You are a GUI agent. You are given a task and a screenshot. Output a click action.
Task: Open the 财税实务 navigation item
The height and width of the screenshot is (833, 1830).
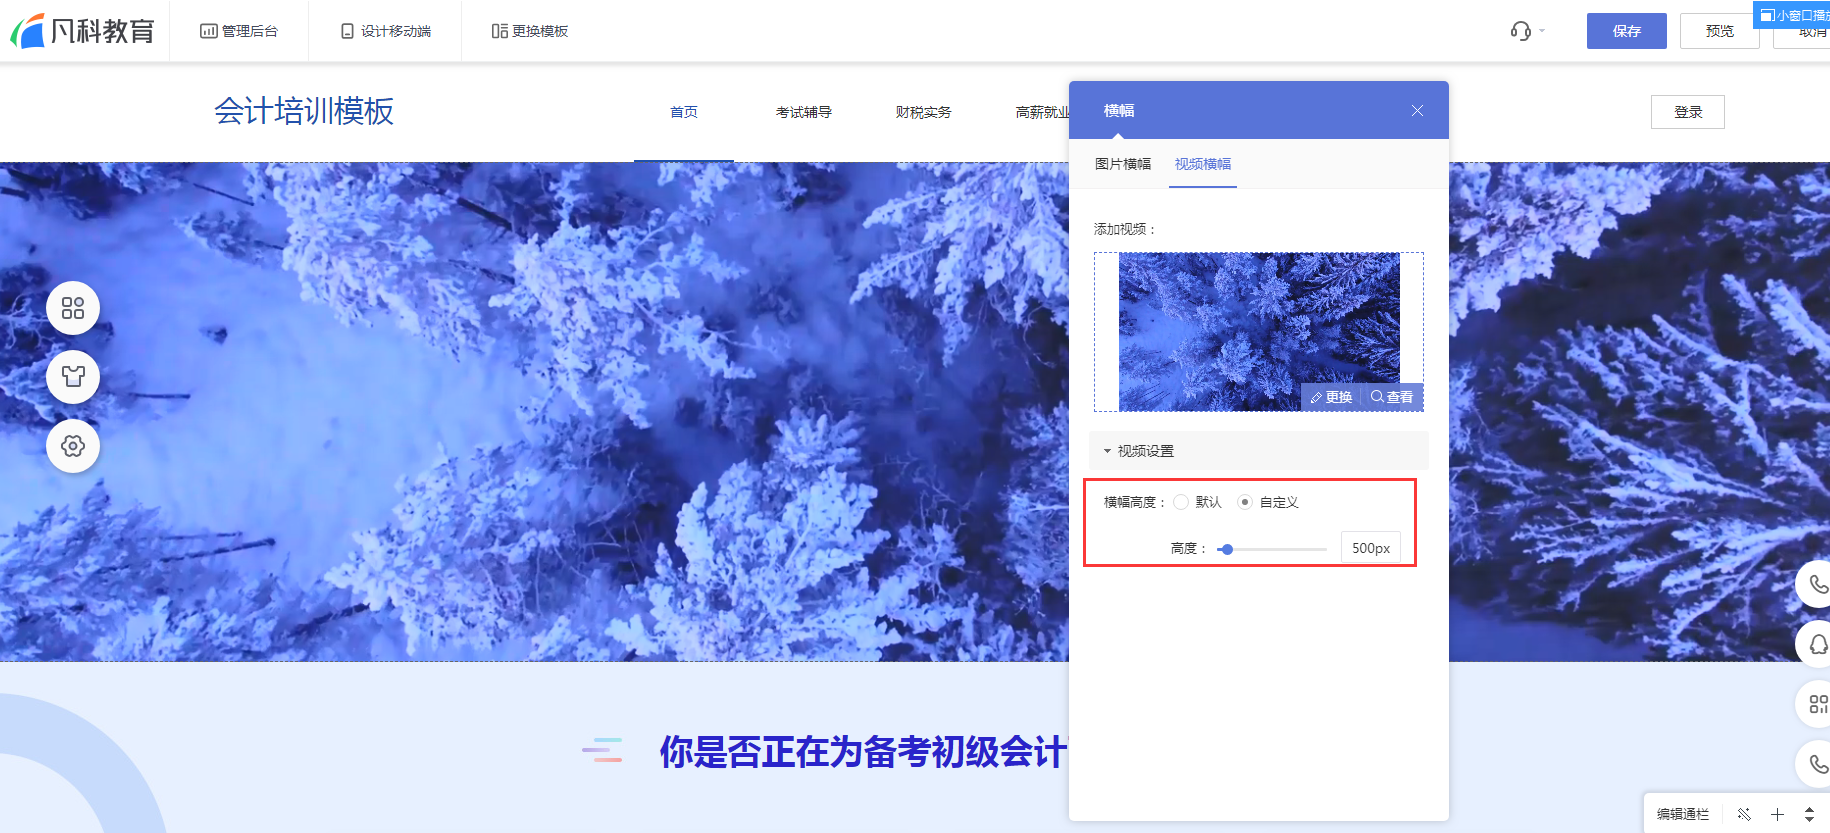[924, 112]
